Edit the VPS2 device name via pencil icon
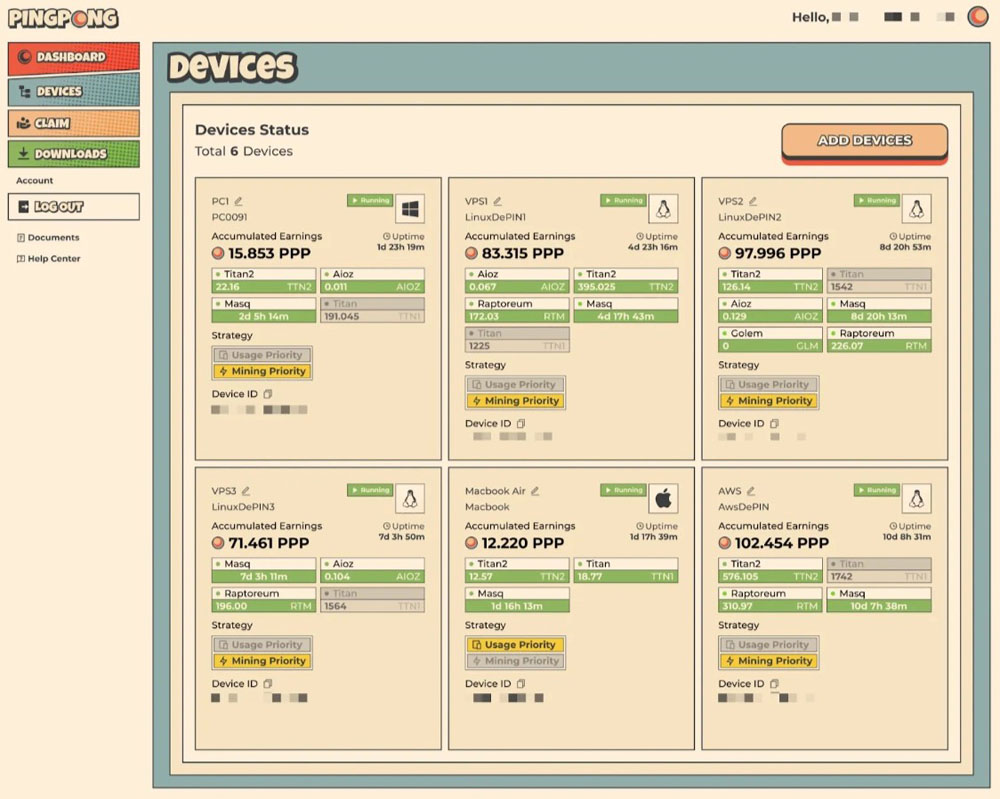The width and height of the screenshot is (1000, 799). tap(753, 201)
